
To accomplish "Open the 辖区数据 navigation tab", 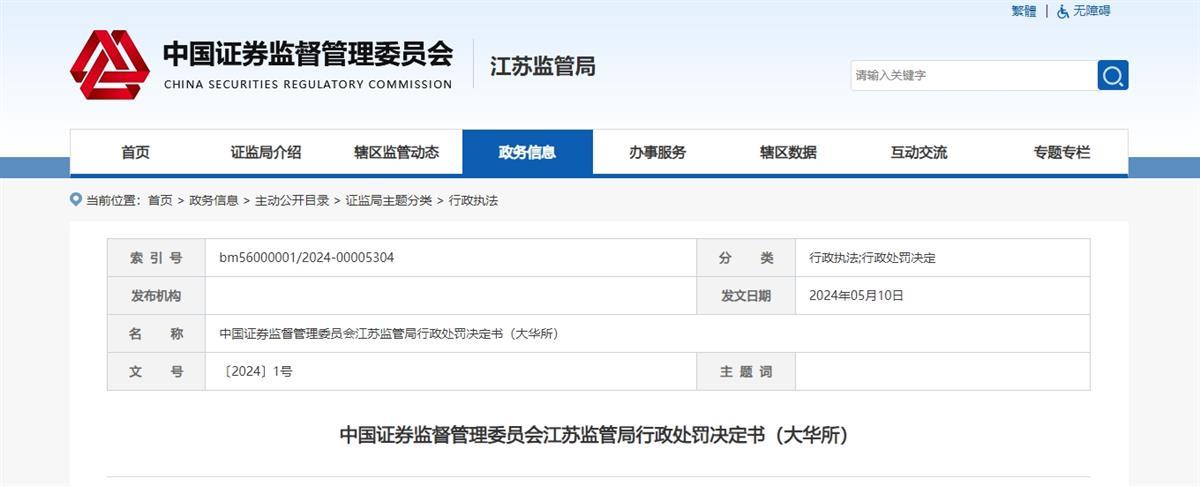I will 788,152.
